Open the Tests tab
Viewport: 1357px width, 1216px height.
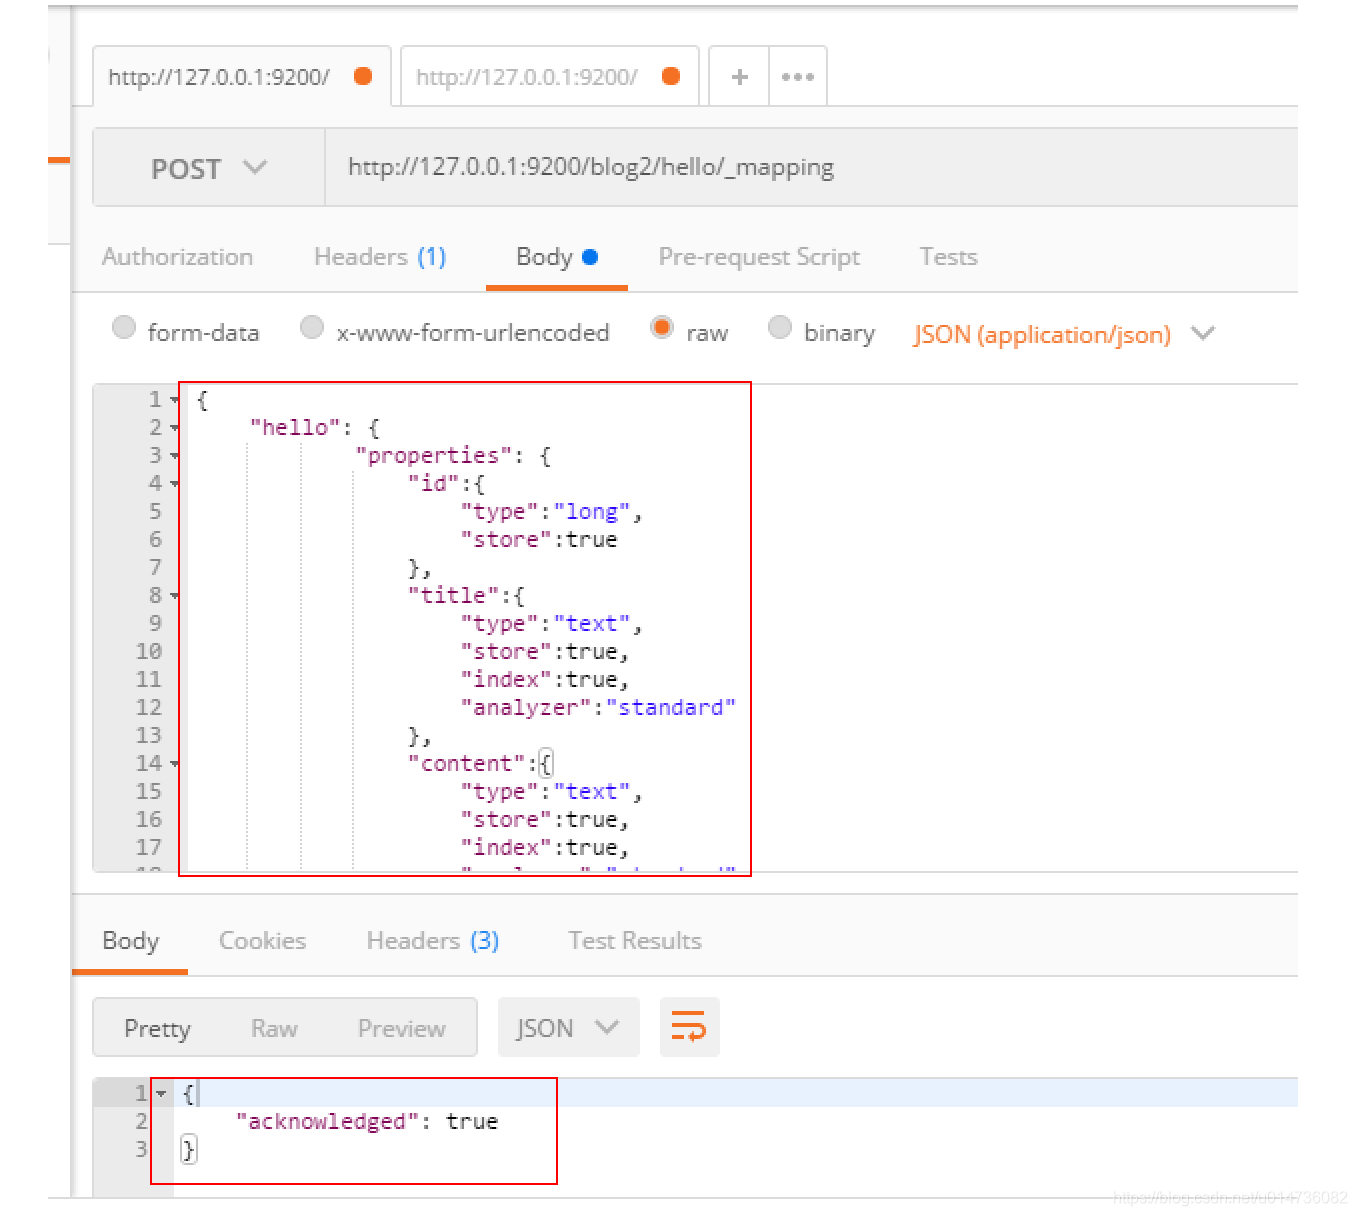tap(948, 257)
